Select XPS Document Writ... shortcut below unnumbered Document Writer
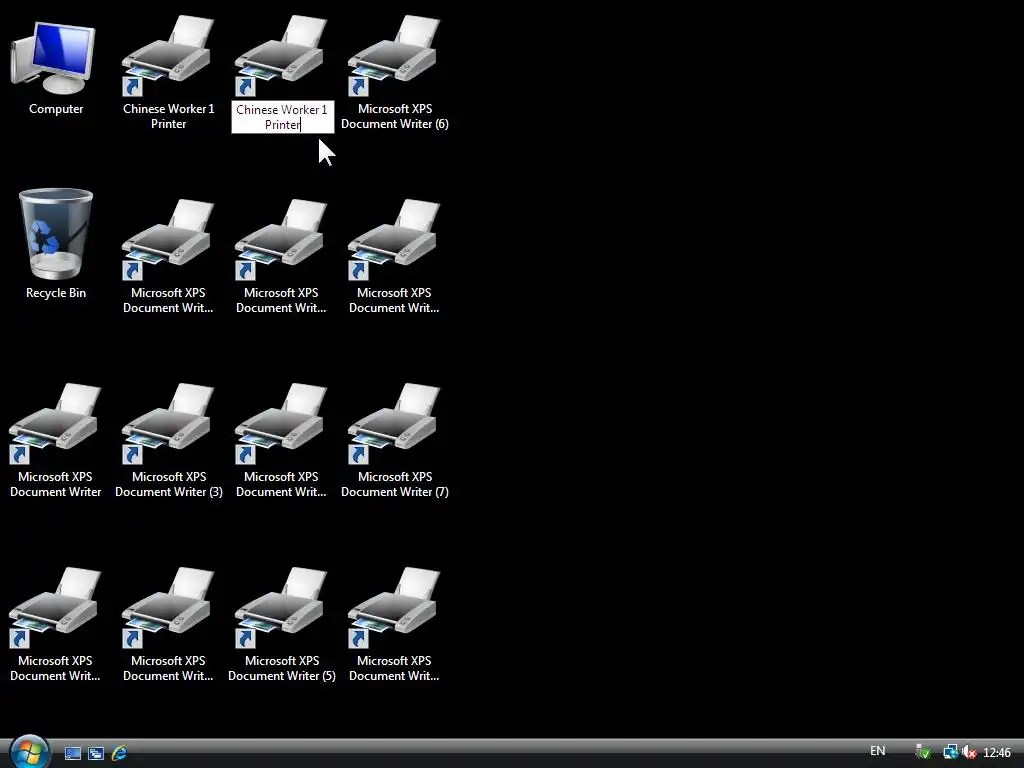The height and width of the screenshot is (768, 1024). point(56,626)
